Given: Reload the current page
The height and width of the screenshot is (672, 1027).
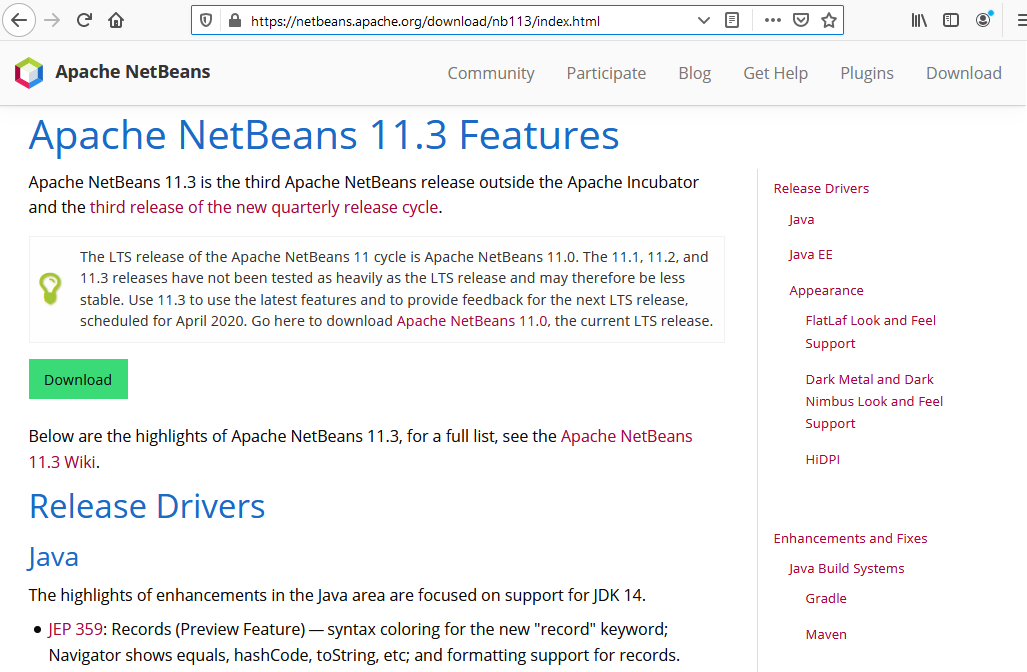Looking at the screenshot, I should point(84,20).
